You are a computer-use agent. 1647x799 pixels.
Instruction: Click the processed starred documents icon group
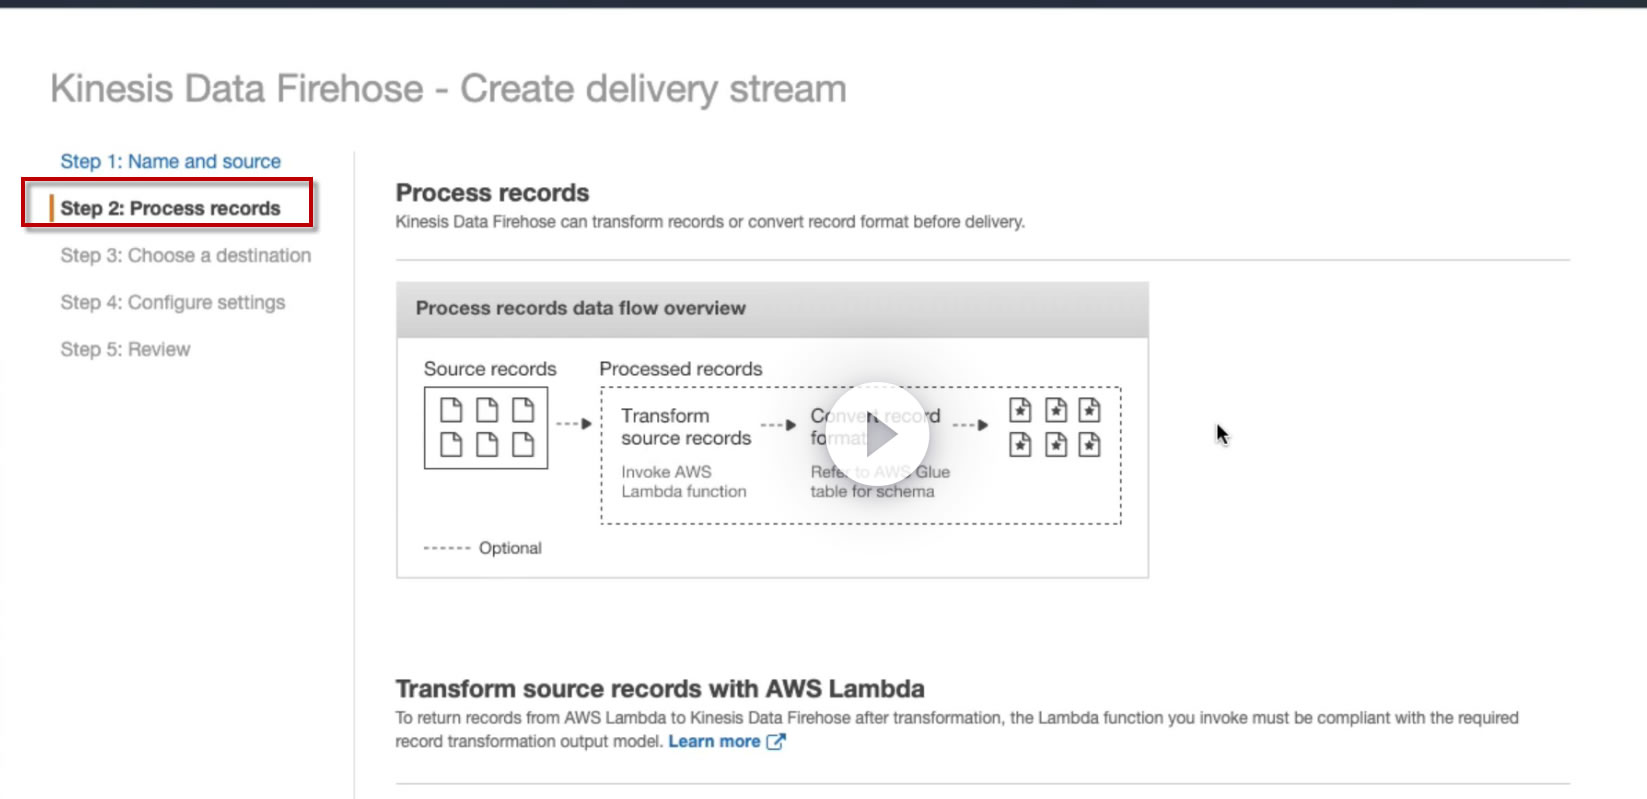click(1054, 427)
